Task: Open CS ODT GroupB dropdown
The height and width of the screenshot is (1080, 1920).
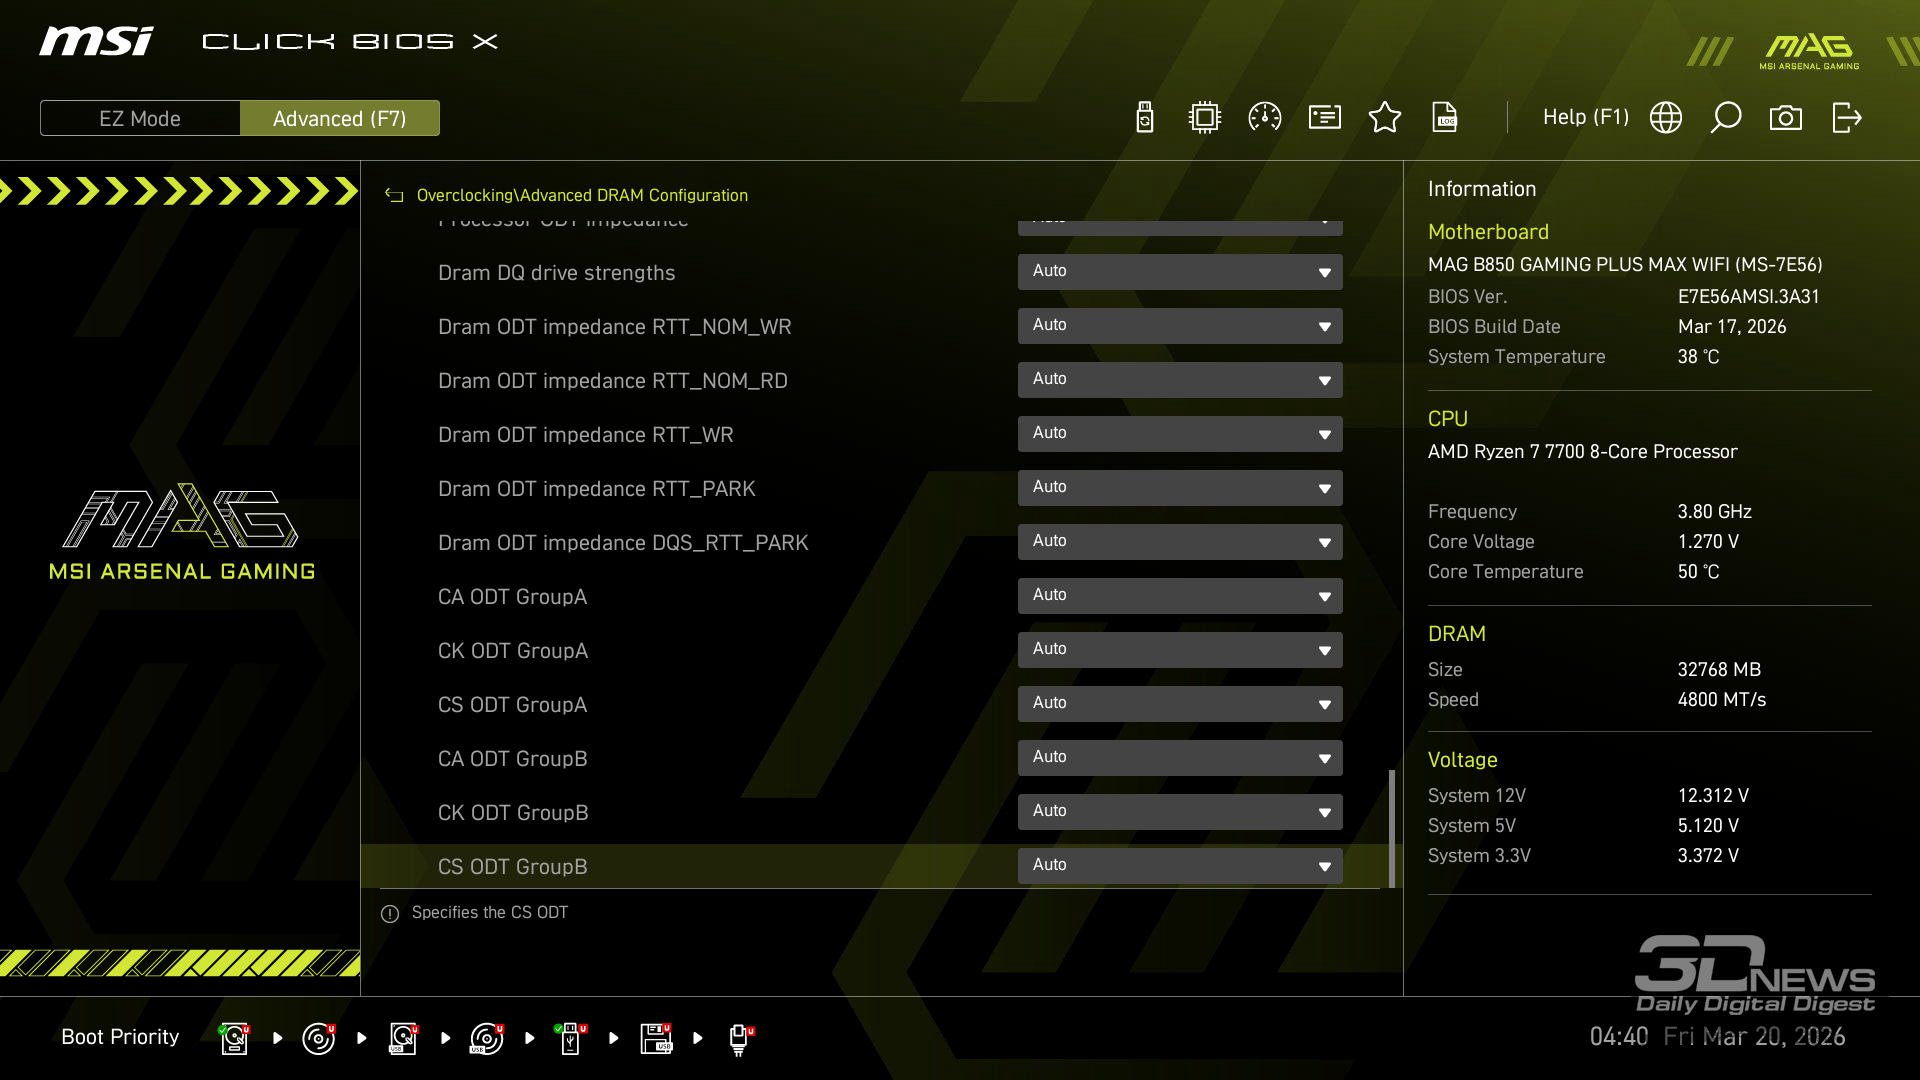Action: 1180,866
